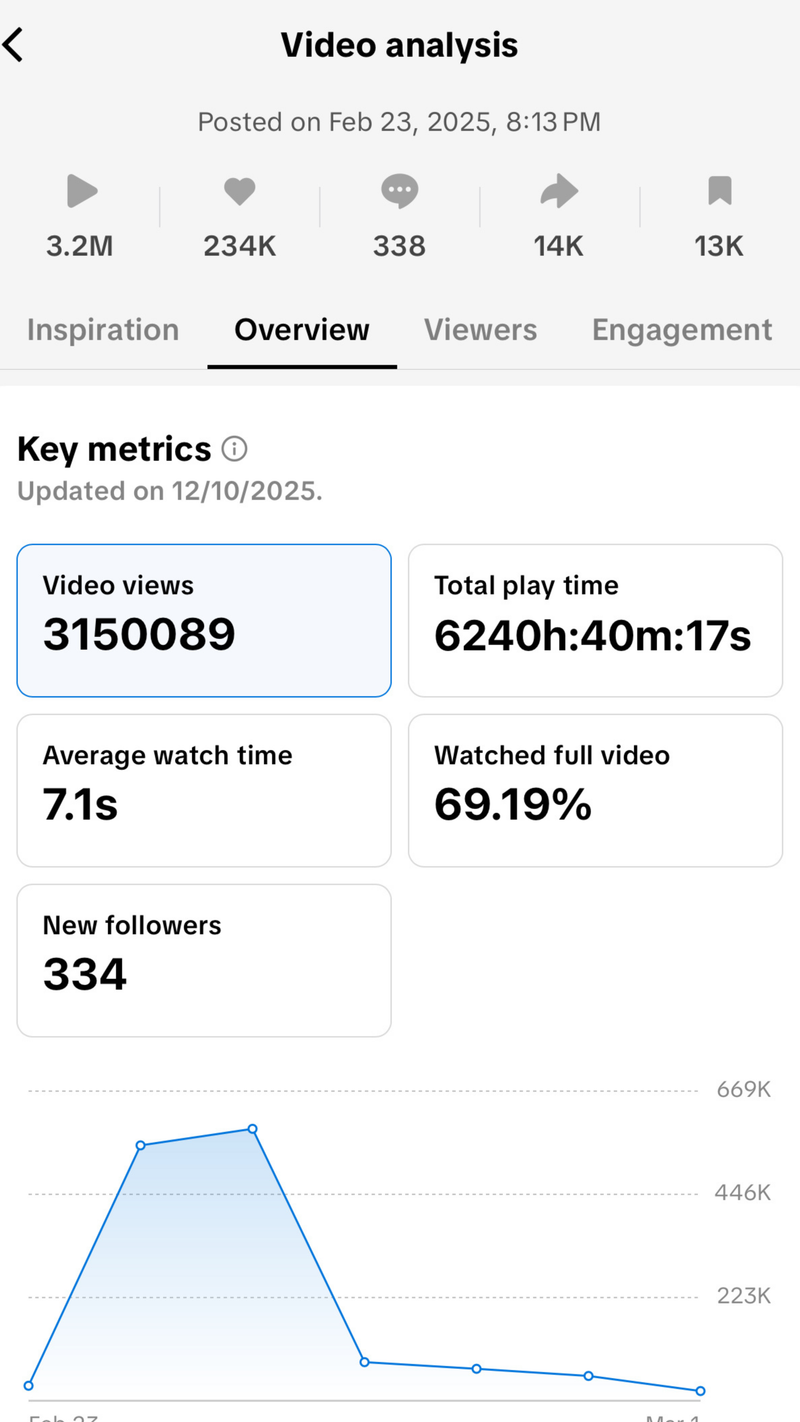Open the Key metrics info icon

pyautogui.click(x=234, y=450)
